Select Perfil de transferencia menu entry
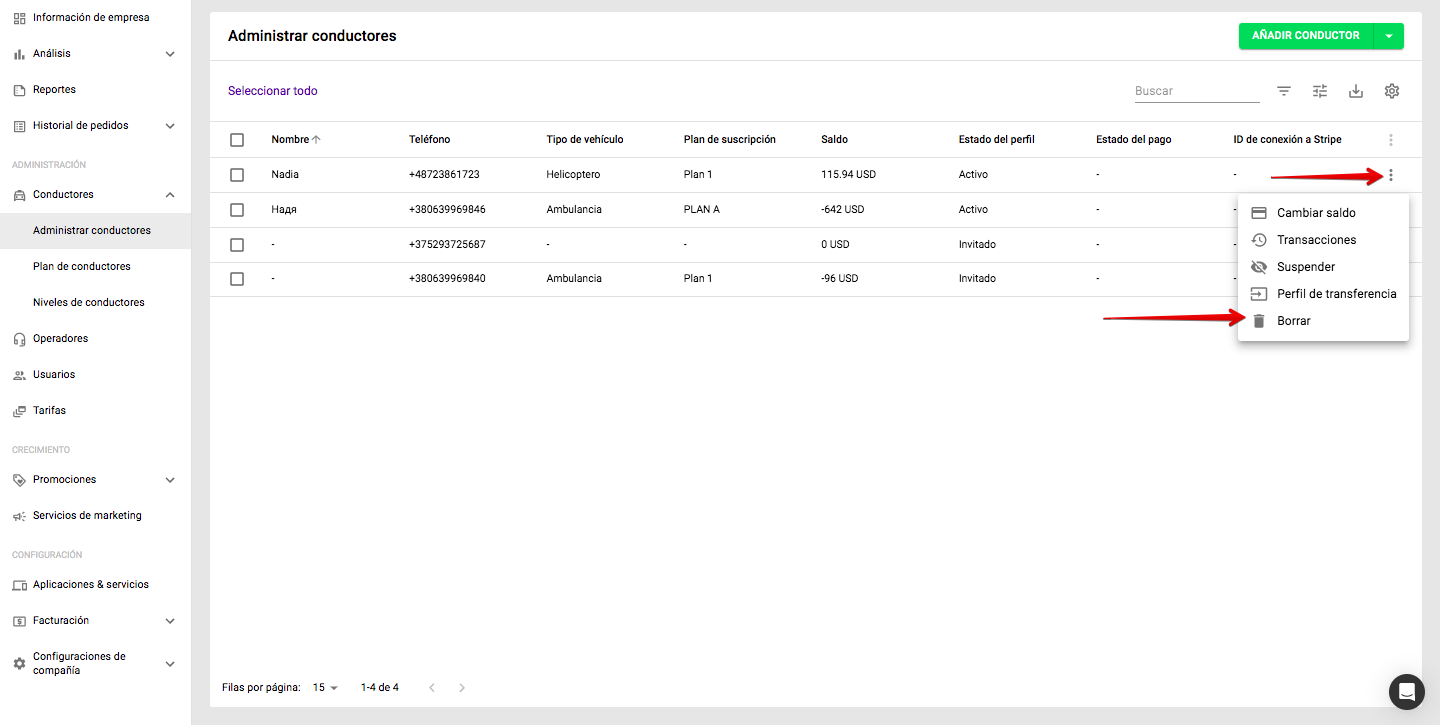The image size is (1440, 725). click(x=1323, y=294)
